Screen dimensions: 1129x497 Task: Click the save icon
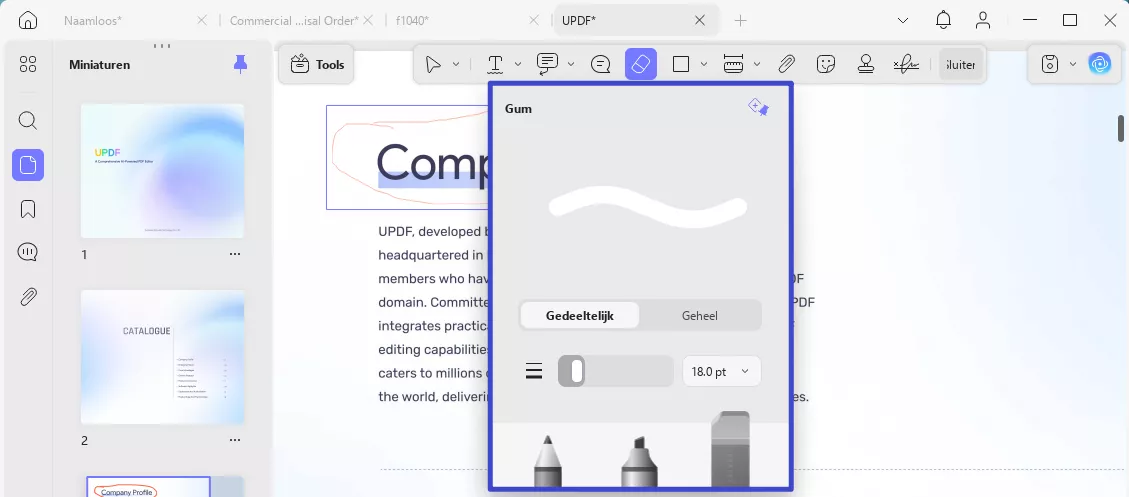point(1050,64)
